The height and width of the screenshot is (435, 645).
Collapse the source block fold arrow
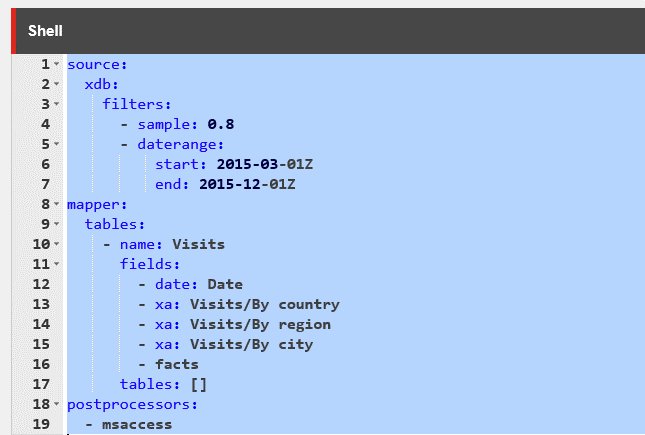57,64
